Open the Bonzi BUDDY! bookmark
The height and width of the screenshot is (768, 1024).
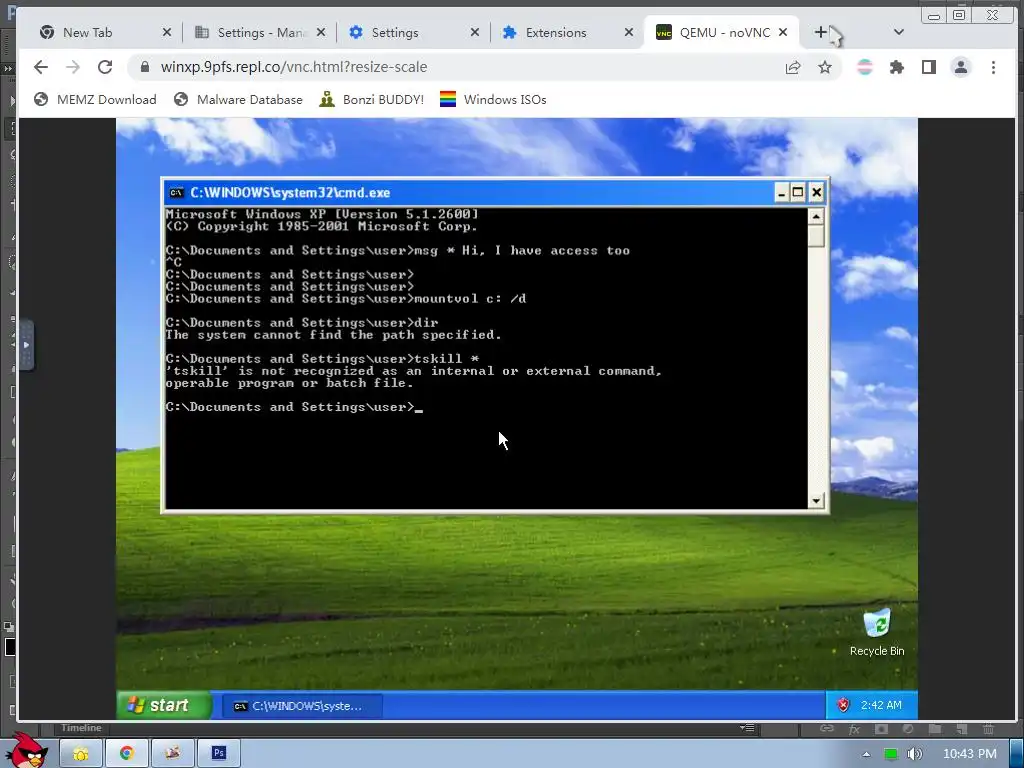(372, 99)
